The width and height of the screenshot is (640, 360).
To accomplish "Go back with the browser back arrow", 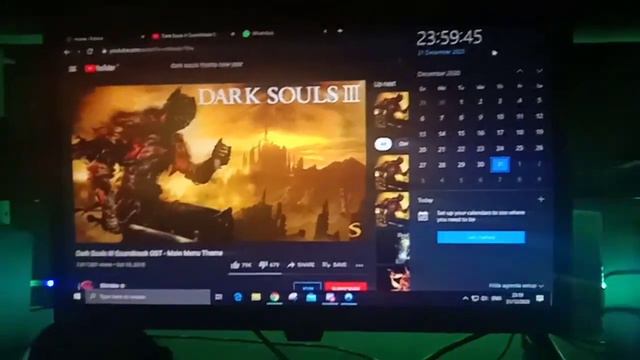I will point(67,52).
